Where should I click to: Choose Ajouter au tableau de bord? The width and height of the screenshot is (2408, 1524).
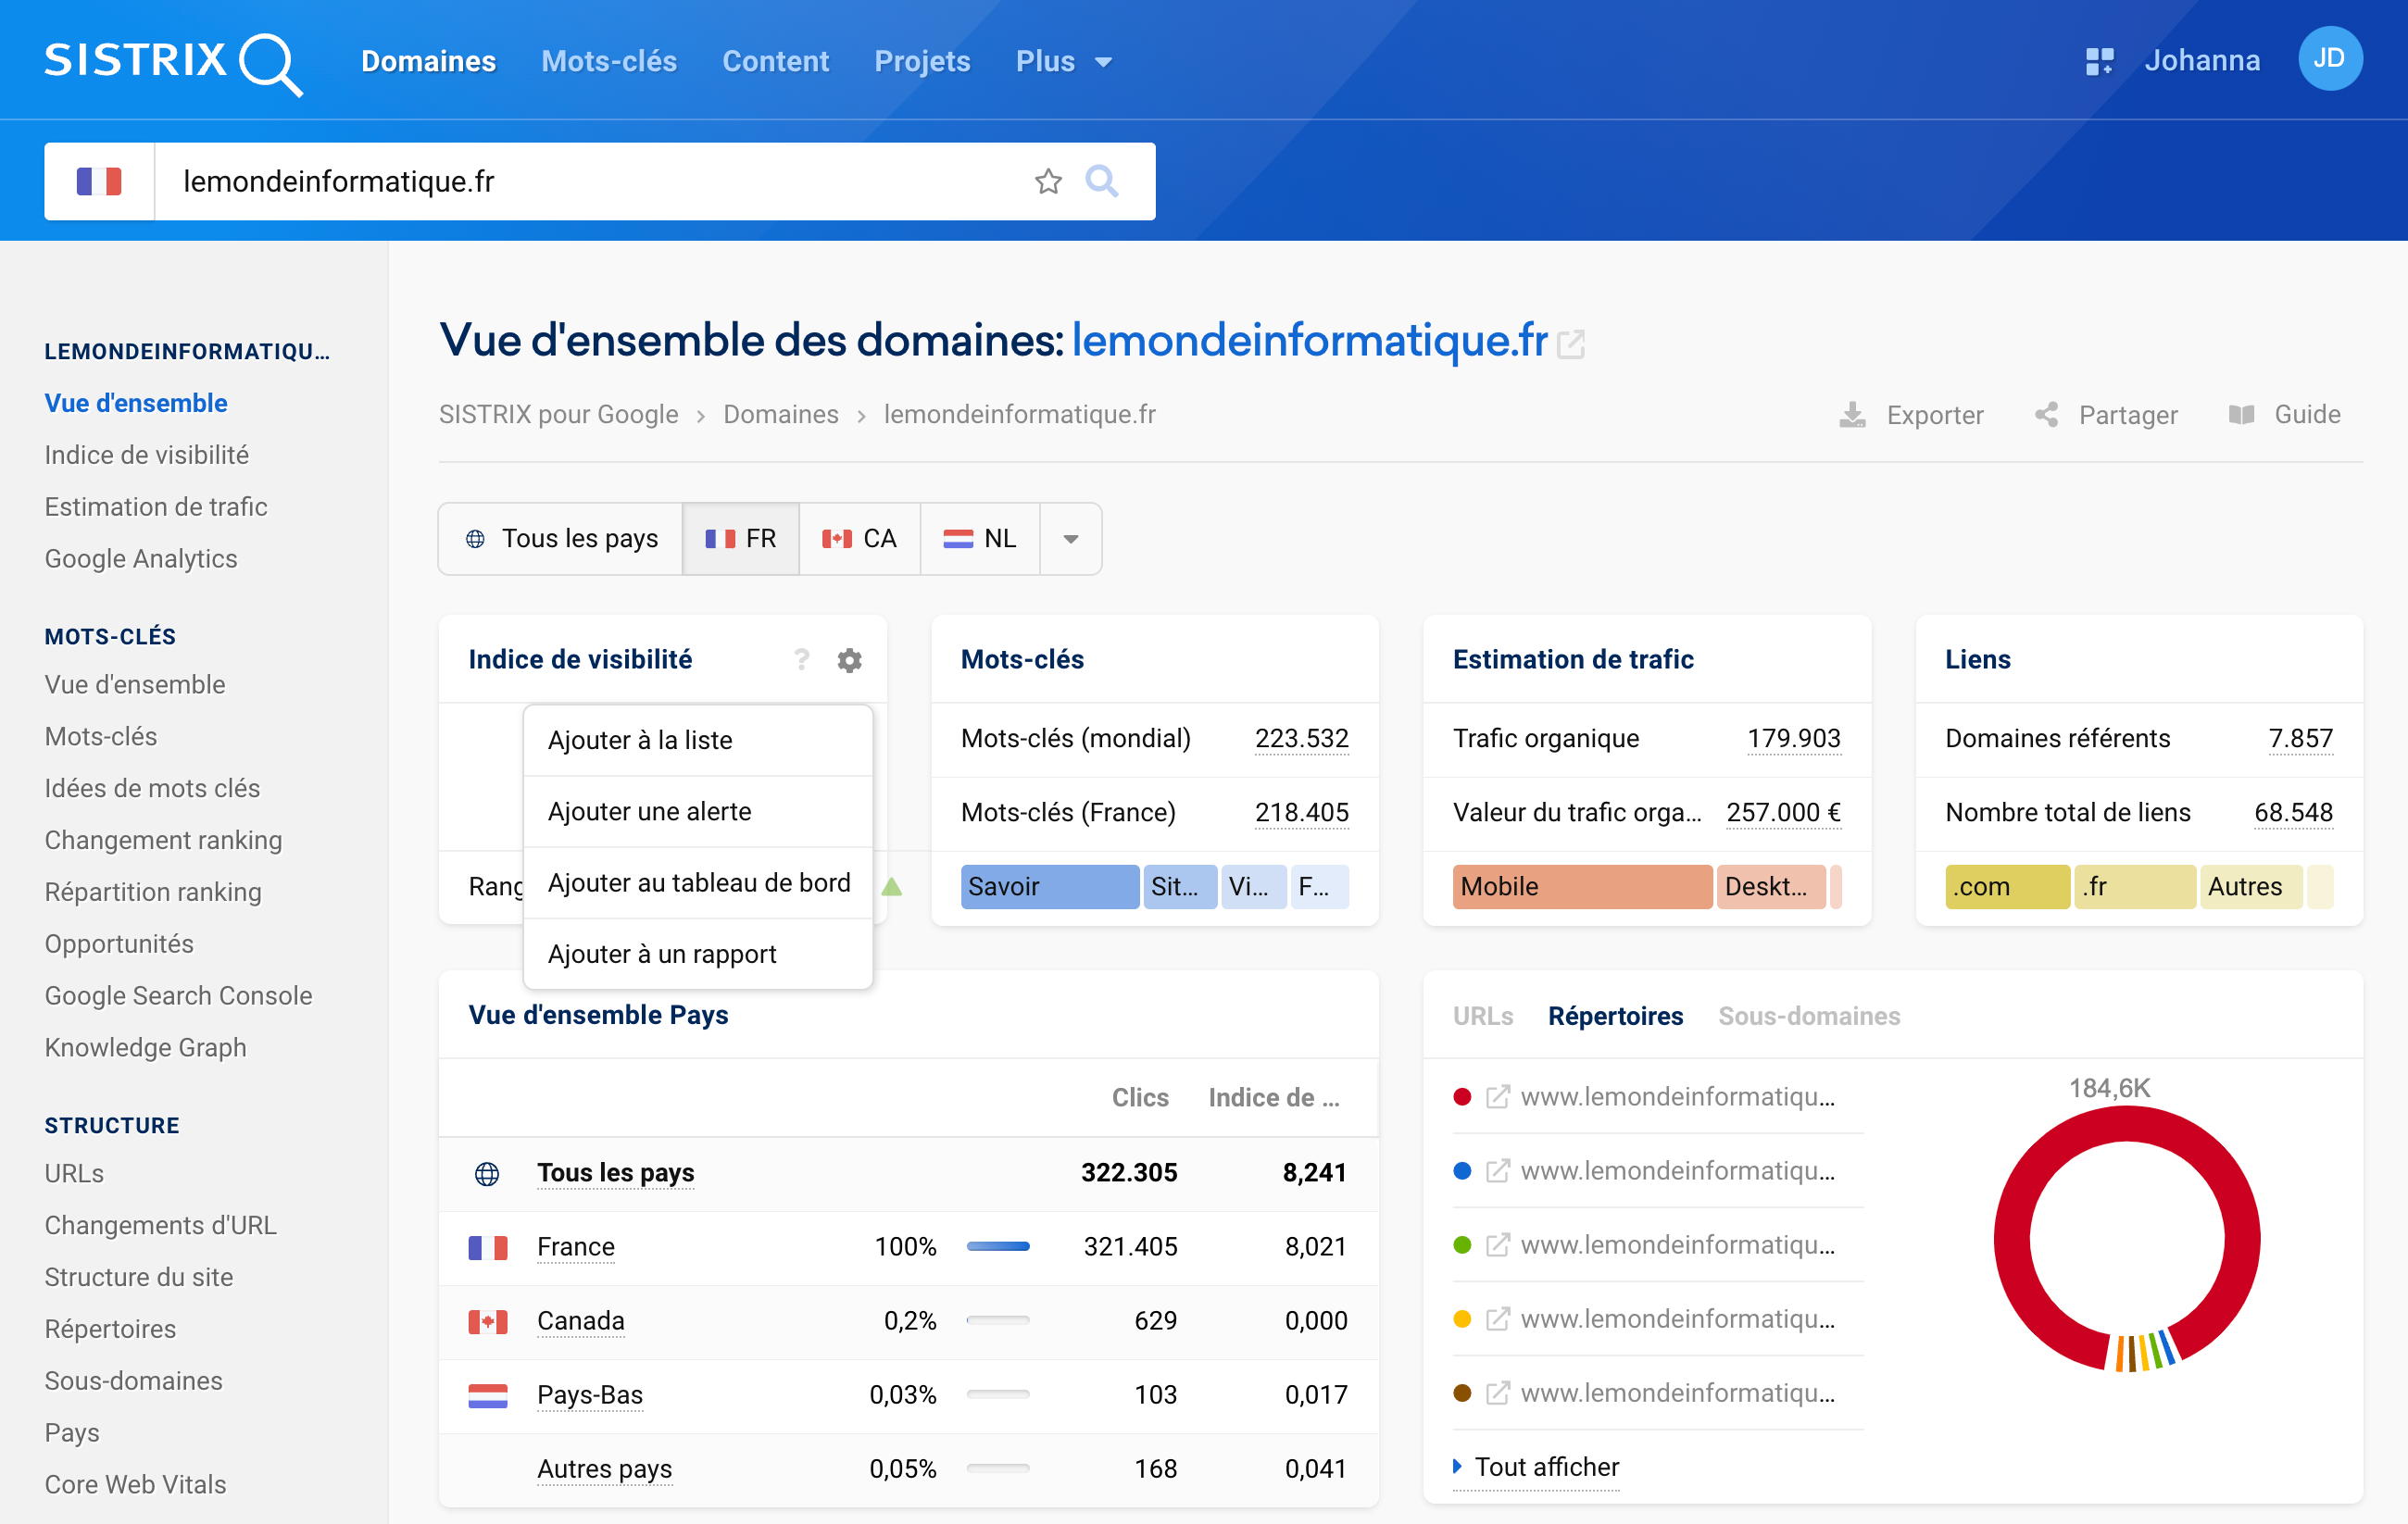[x=698, y=882]
